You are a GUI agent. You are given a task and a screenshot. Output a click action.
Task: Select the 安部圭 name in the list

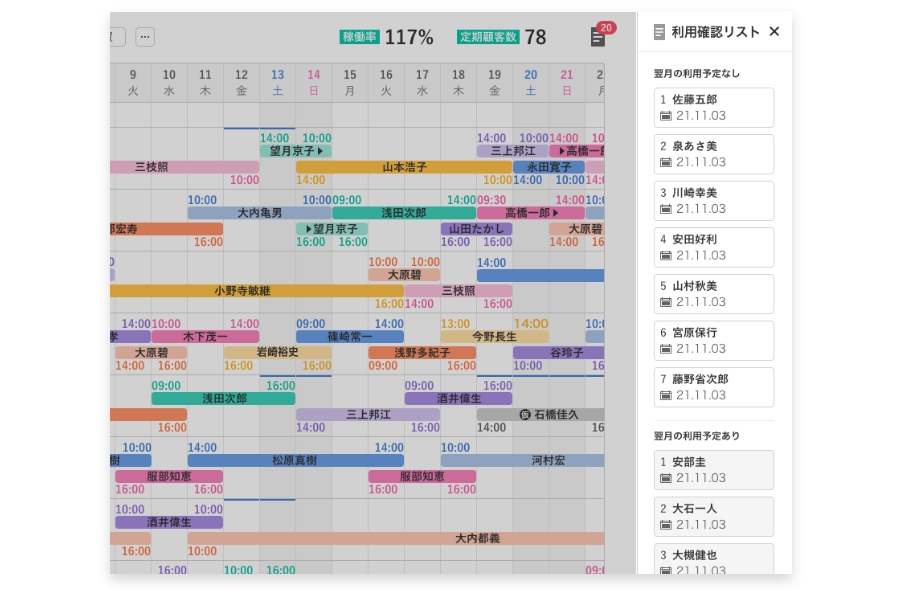point(689,462)
